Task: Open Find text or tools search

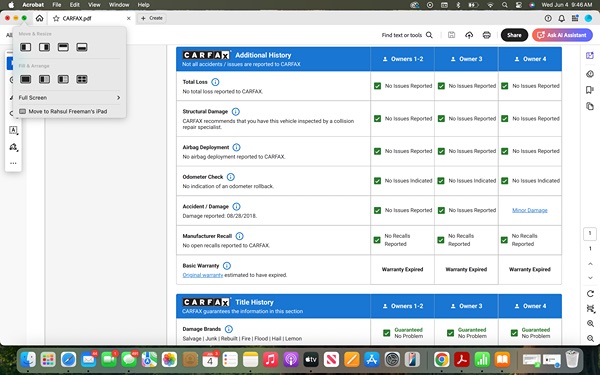Action: pyautogui.click(x=407, y=35)
